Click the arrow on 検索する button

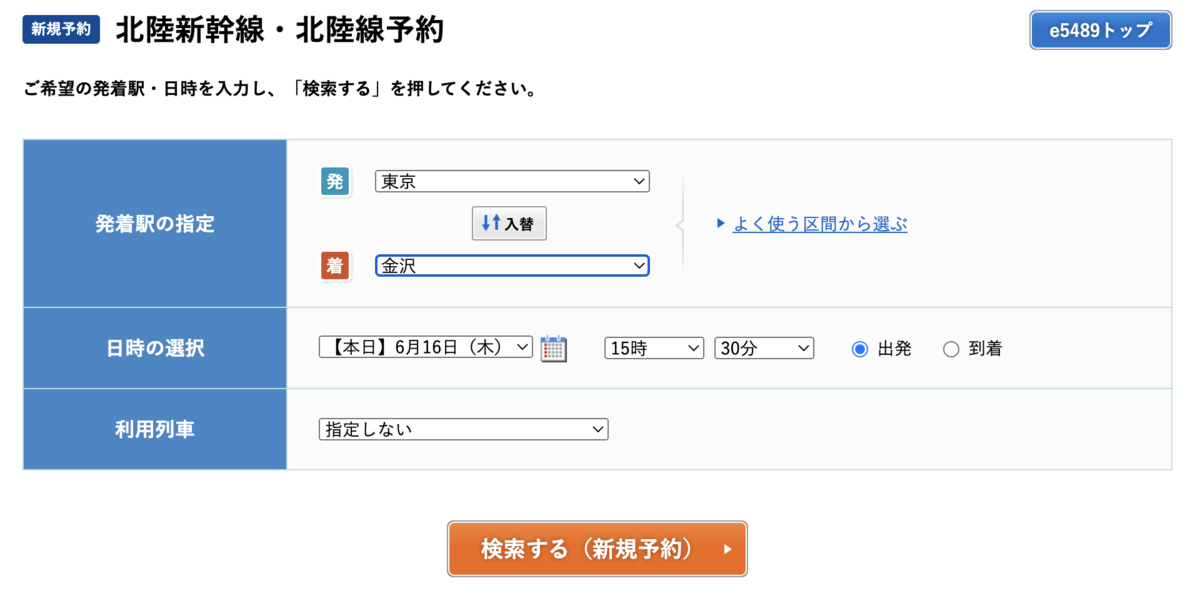(x=727, y=549)
